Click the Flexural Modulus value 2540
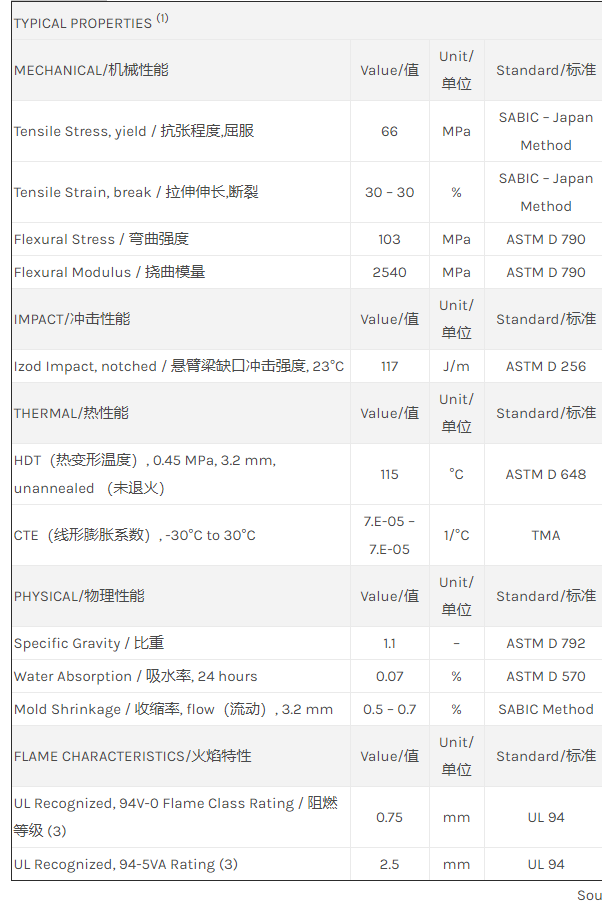Viewport: 602px width, 910px height. (389, 272)
